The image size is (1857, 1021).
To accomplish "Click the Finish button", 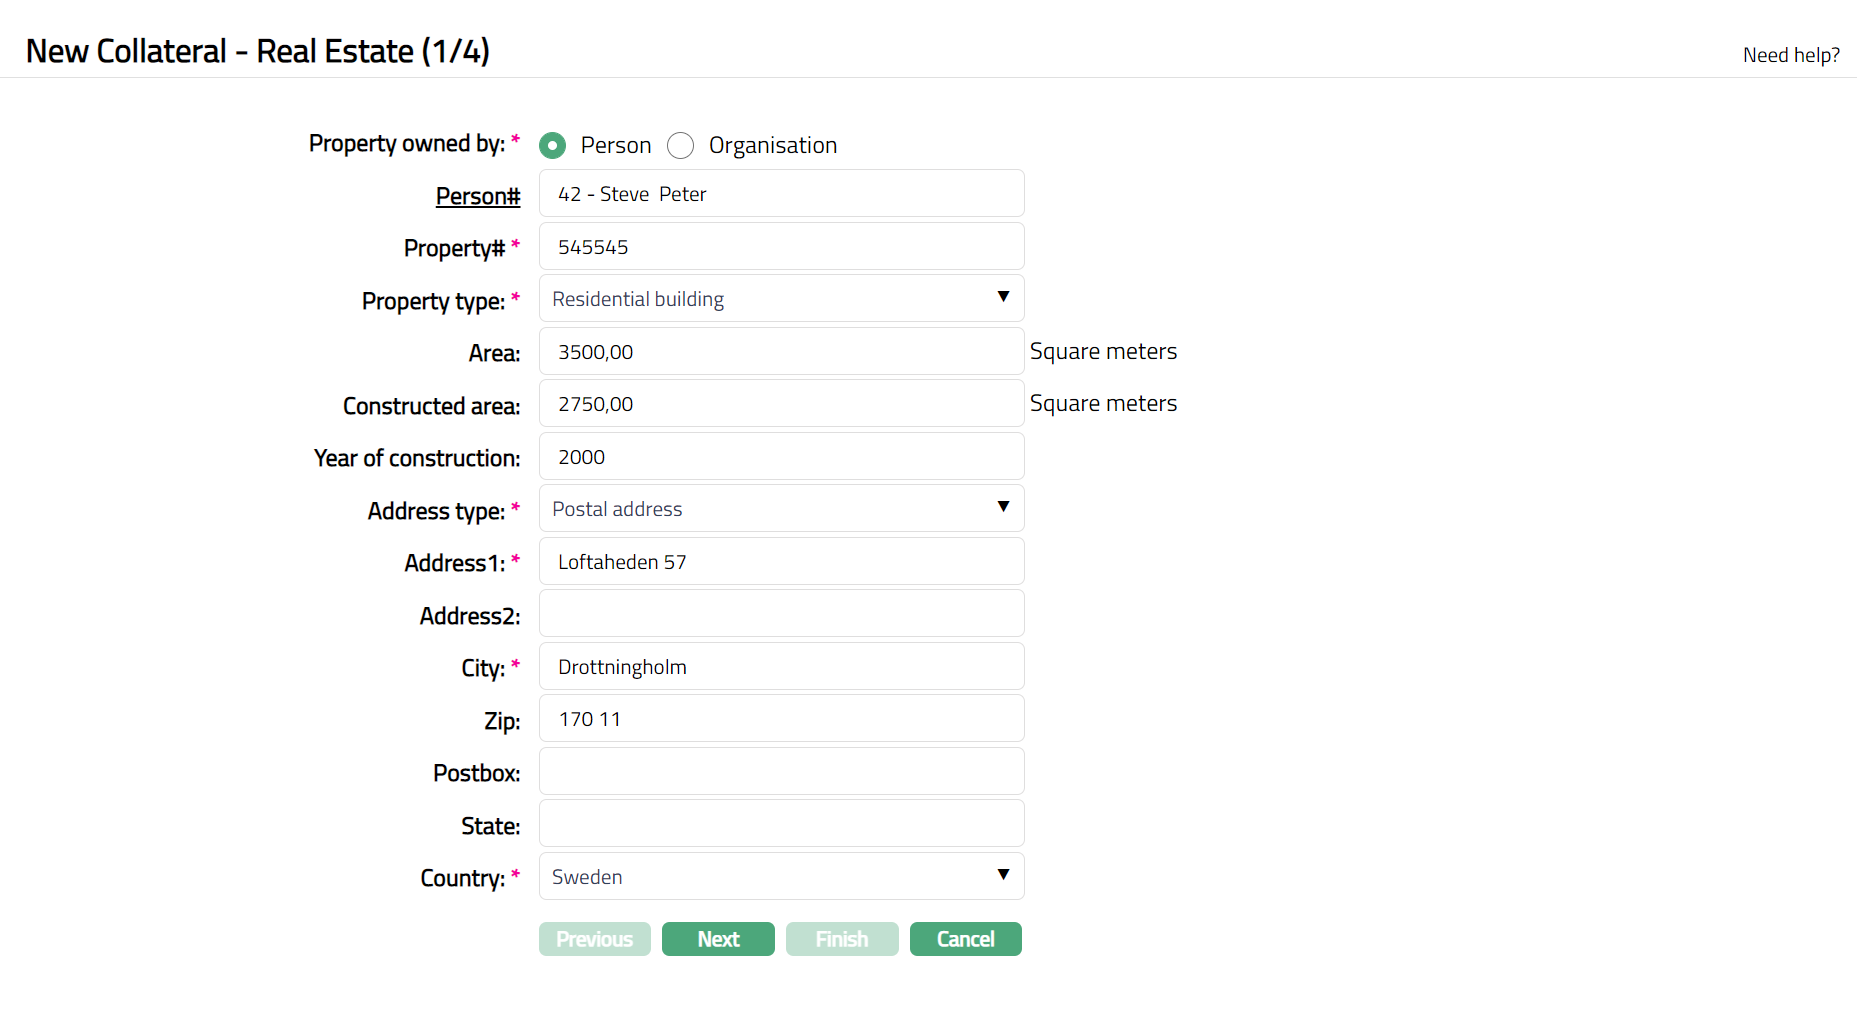I will click(x=841, y=939).
